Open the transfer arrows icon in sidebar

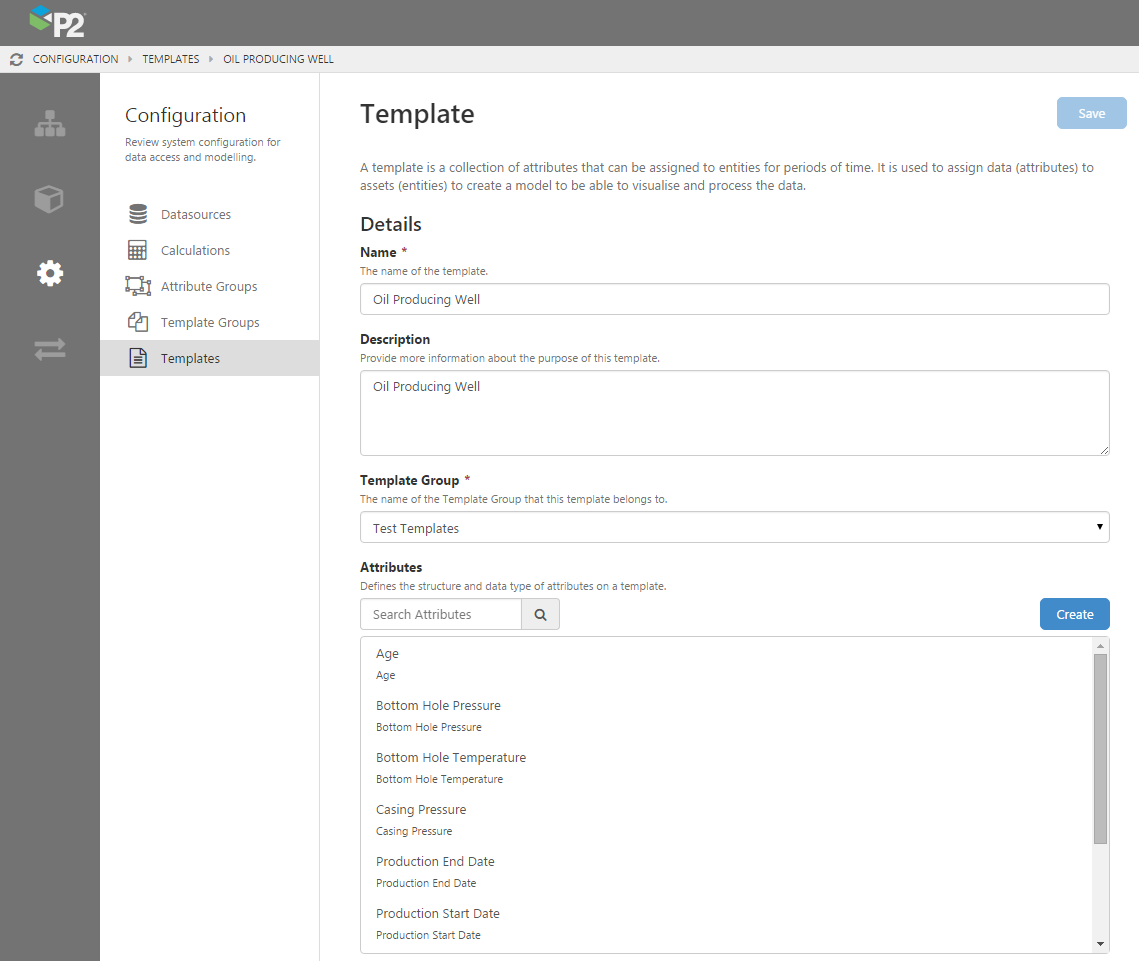[50, 349]
